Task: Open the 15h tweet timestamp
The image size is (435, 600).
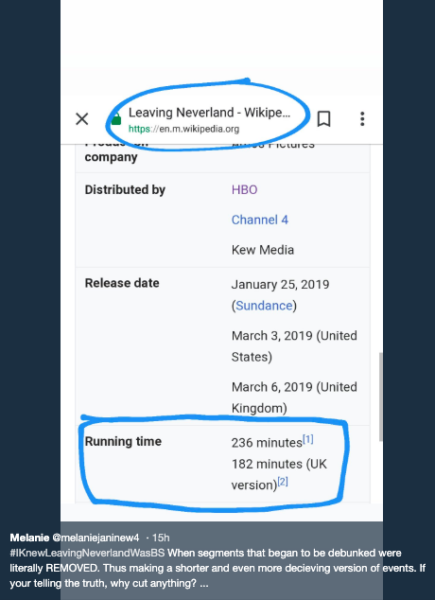Action: [x=161, y=538]
